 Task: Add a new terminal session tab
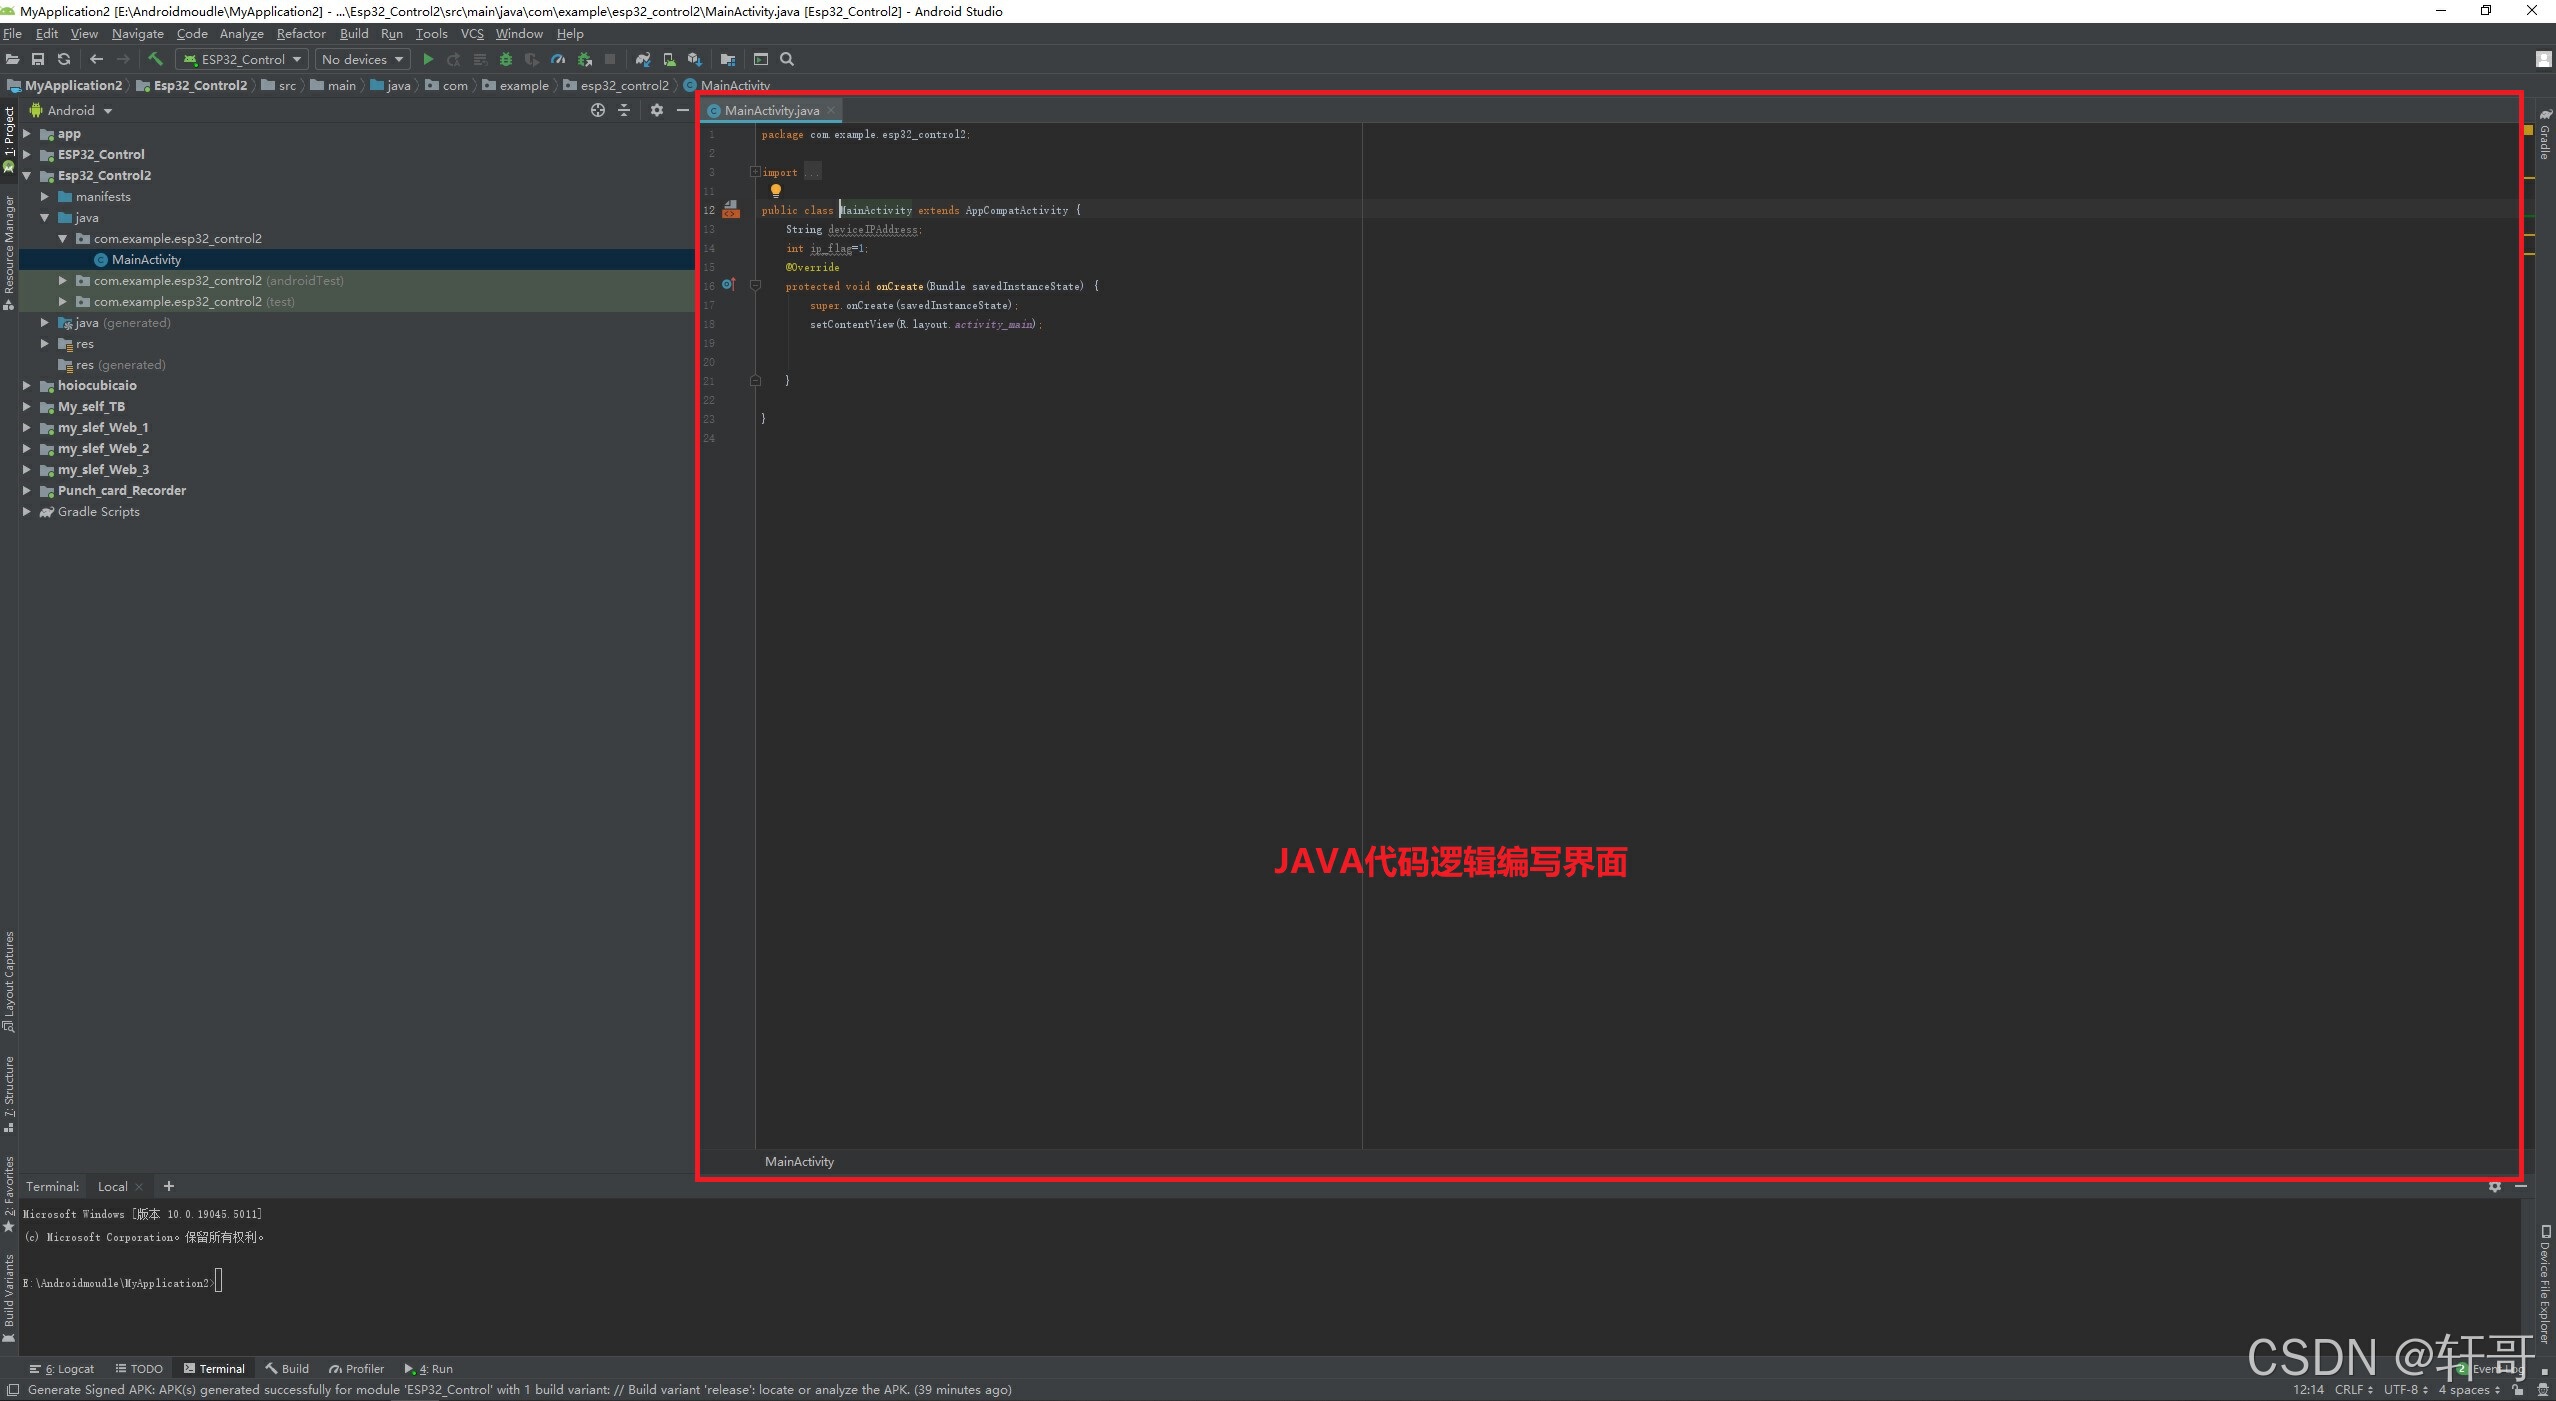[169, 1186]
